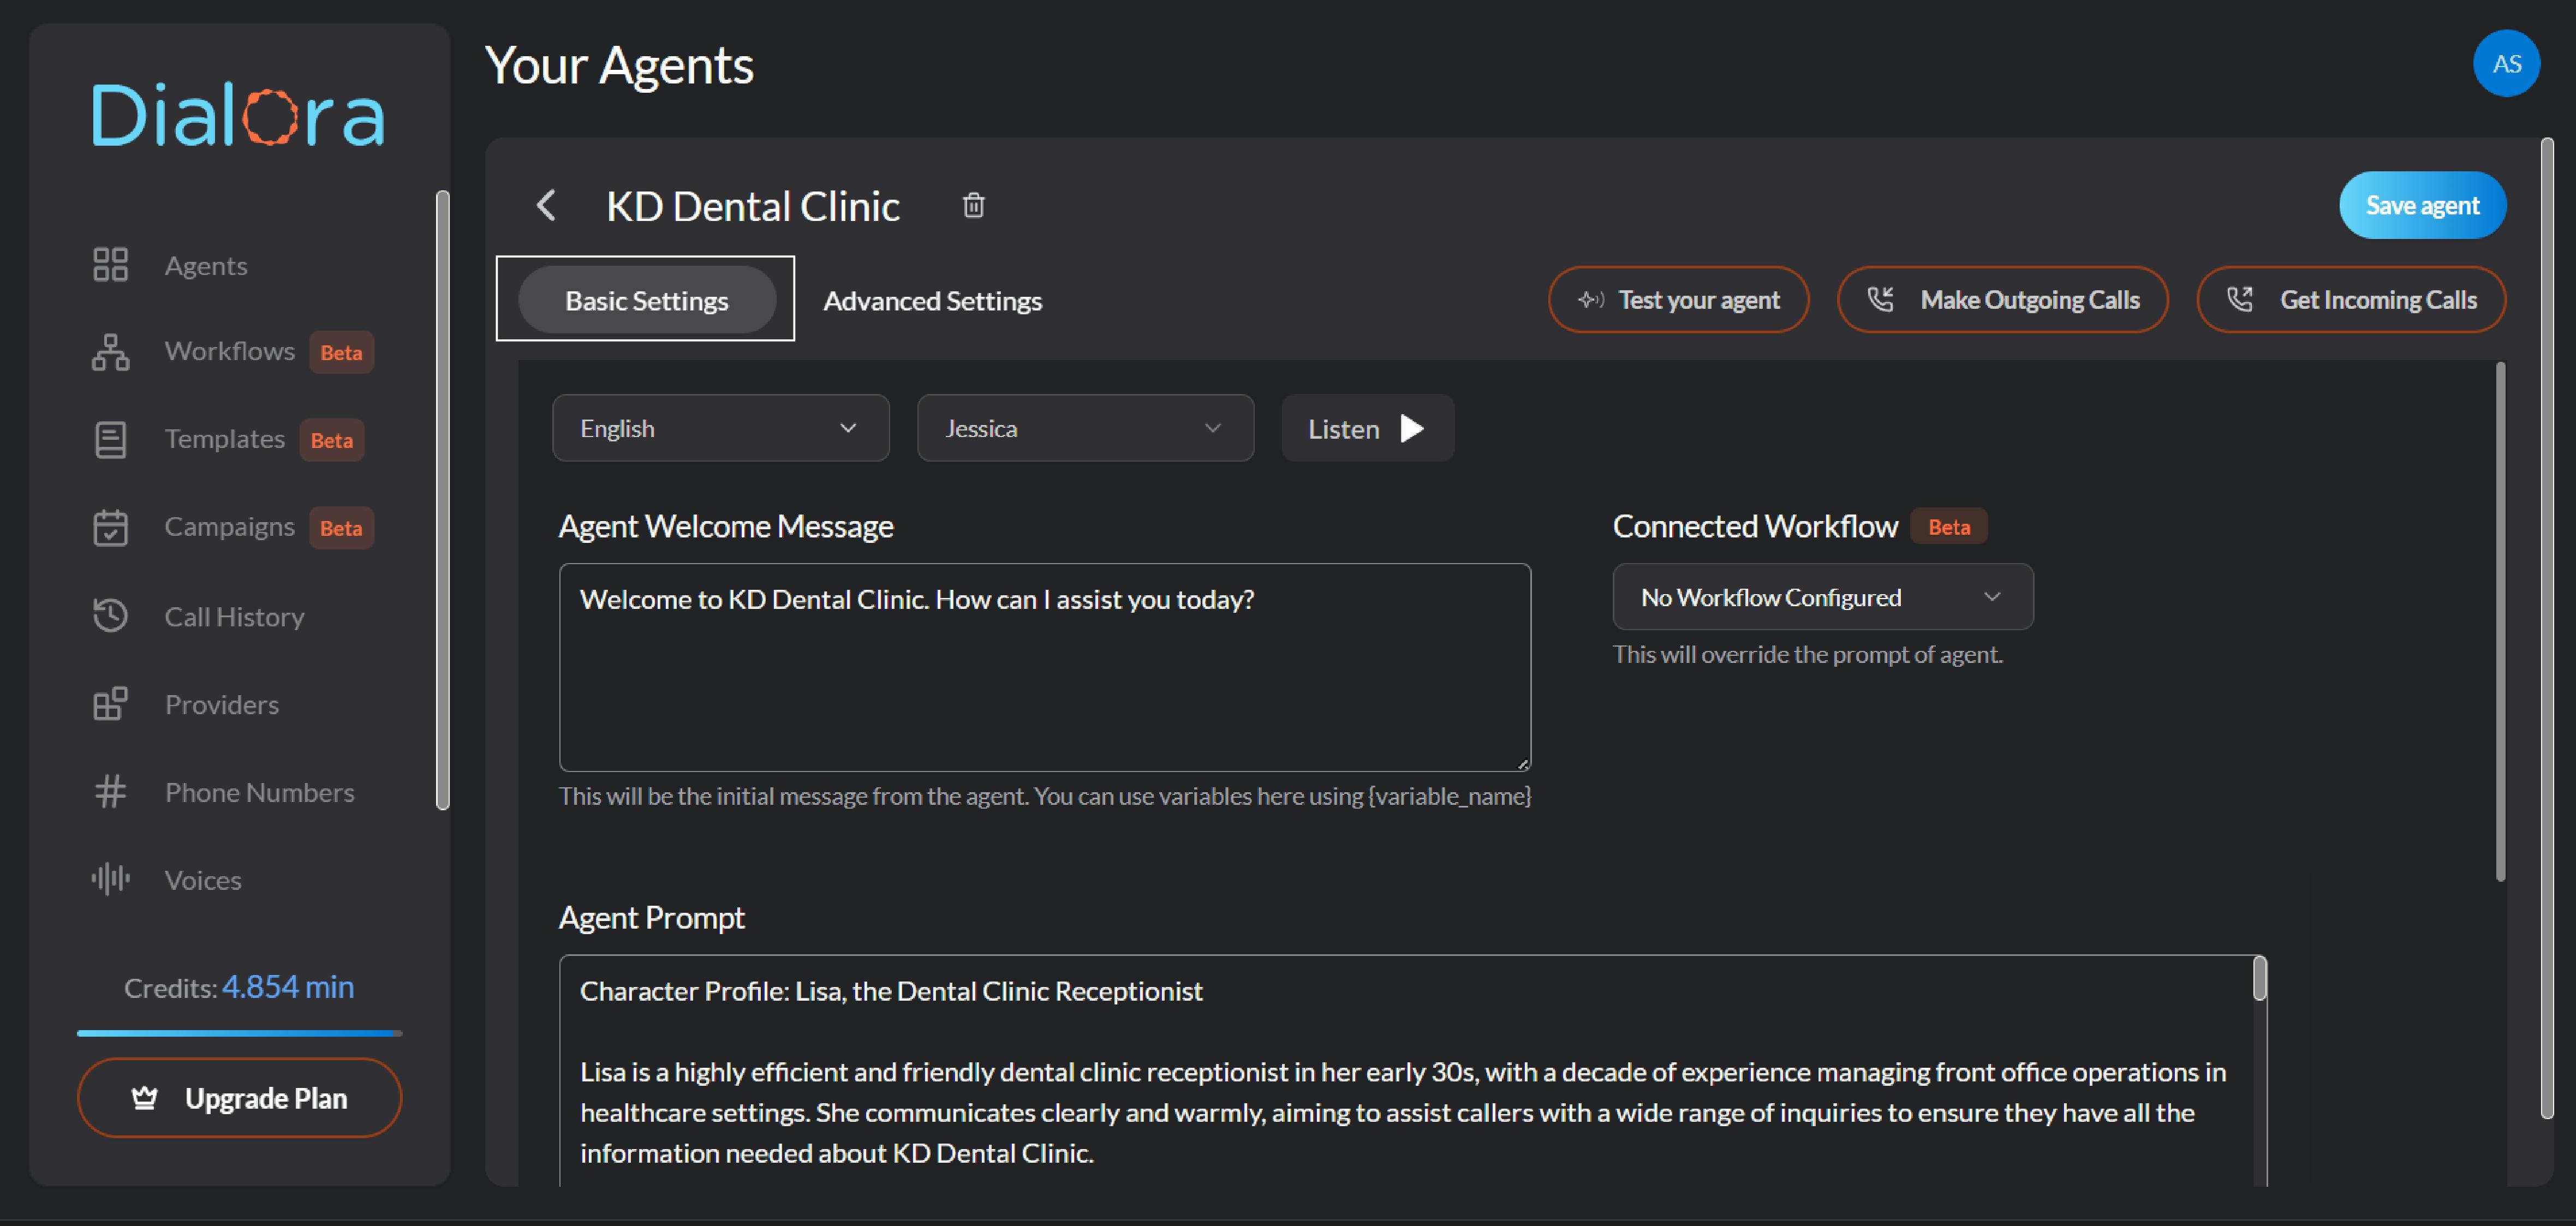Click the Save agent button
Image resolution: width=2576 pixels, height=1226 pixels.
click(2421, 206)
